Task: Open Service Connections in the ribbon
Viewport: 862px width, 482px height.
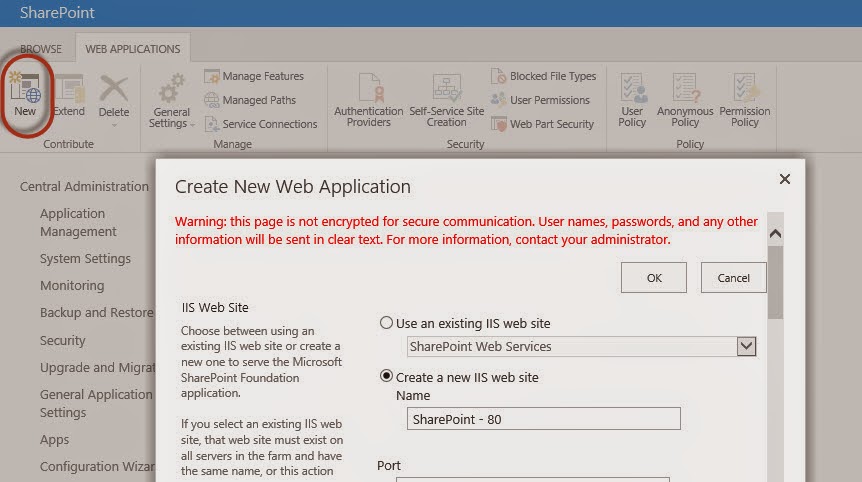Action: 261,124
